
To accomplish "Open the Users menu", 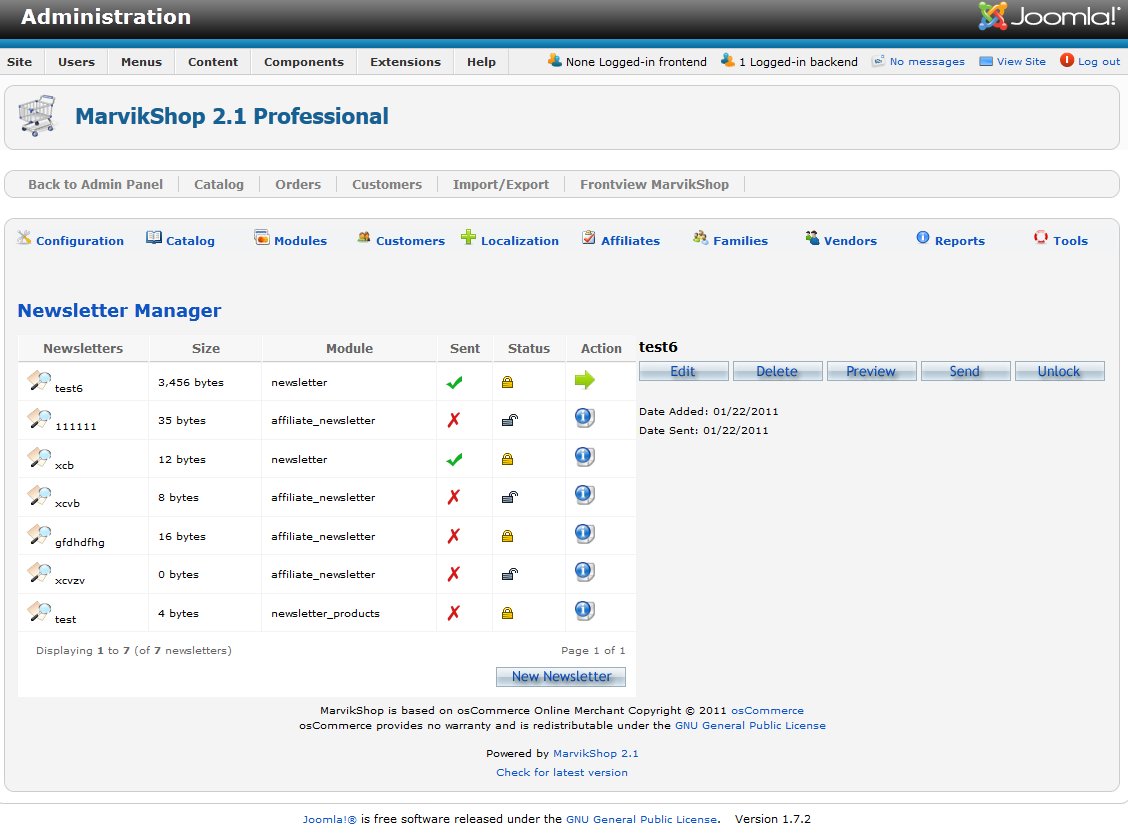I will (x=76, y=62).
